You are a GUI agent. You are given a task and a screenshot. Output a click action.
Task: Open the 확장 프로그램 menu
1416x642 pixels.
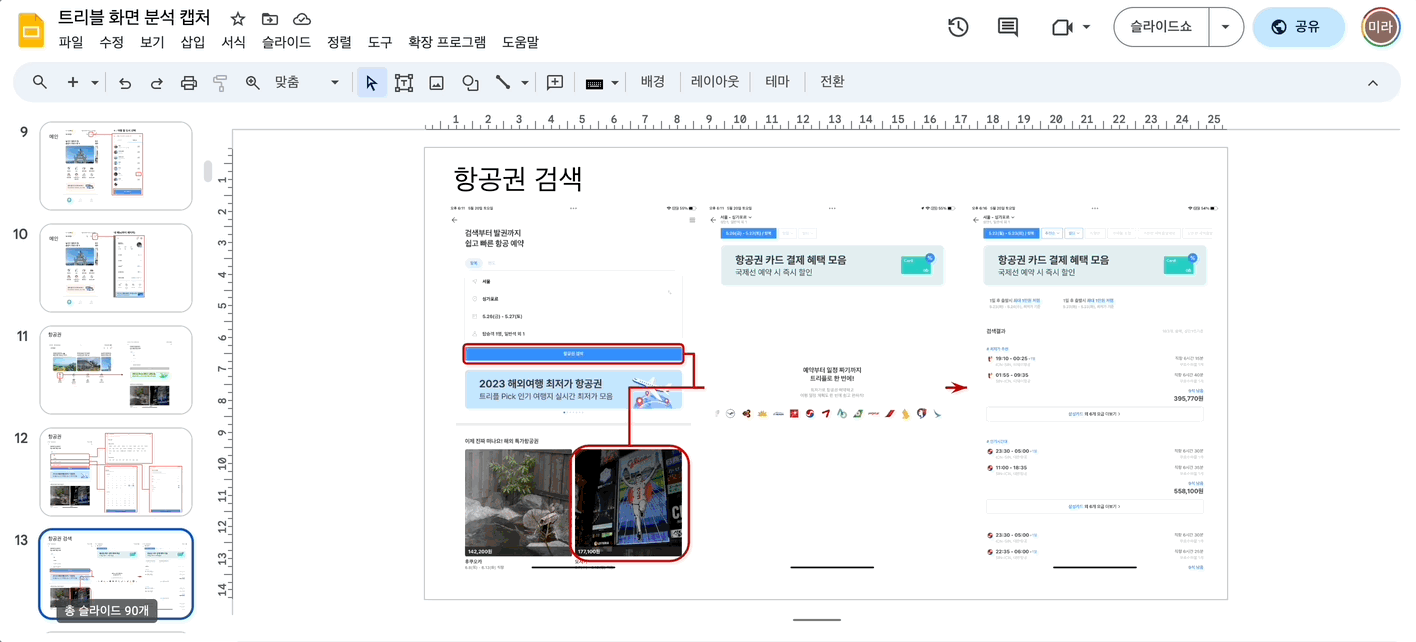(x=447, y=42)
